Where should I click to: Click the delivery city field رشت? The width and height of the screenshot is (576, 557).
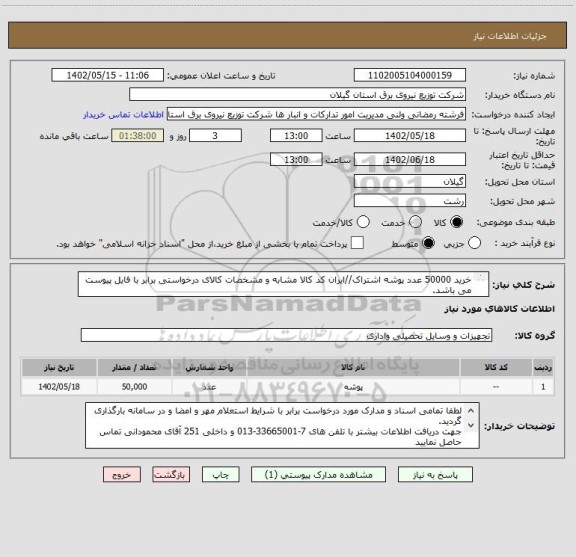(410, 201)
